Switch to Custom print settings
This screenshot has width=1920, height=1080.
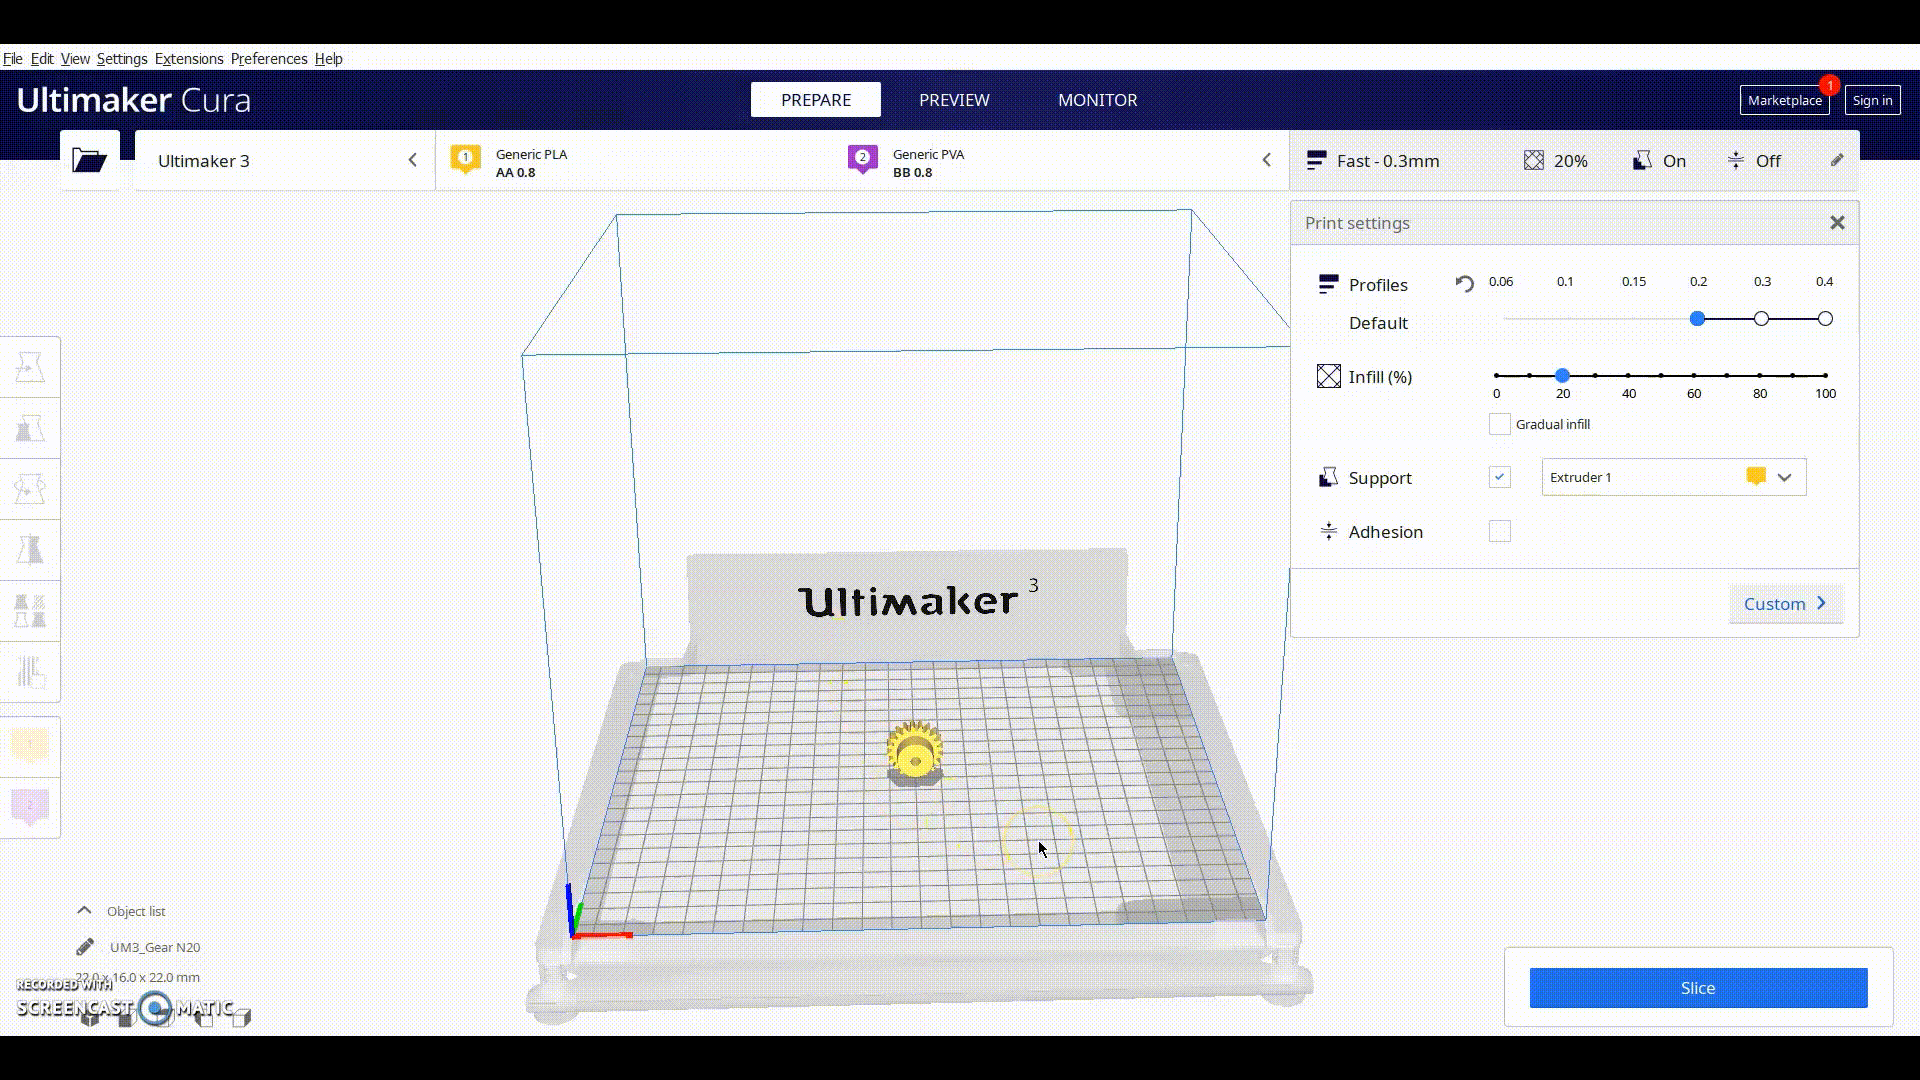pos(1785,603)
